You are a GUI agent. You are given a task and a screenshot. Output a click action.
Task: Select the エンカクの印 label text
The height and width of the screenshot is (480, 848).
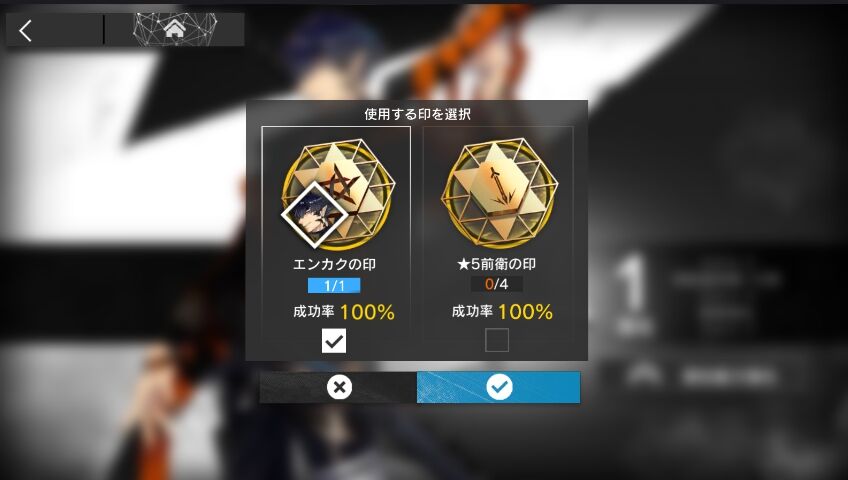point(334,264)
